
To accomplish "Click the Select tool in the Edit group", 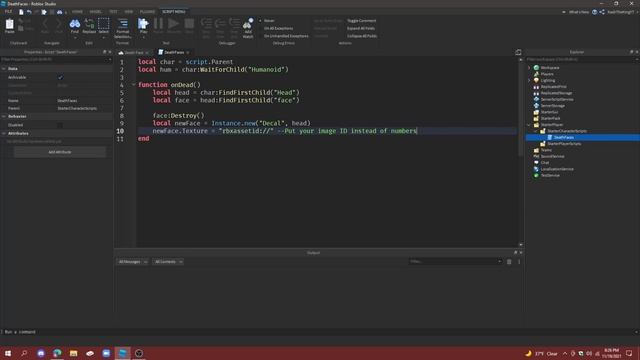I will point(104,26).
